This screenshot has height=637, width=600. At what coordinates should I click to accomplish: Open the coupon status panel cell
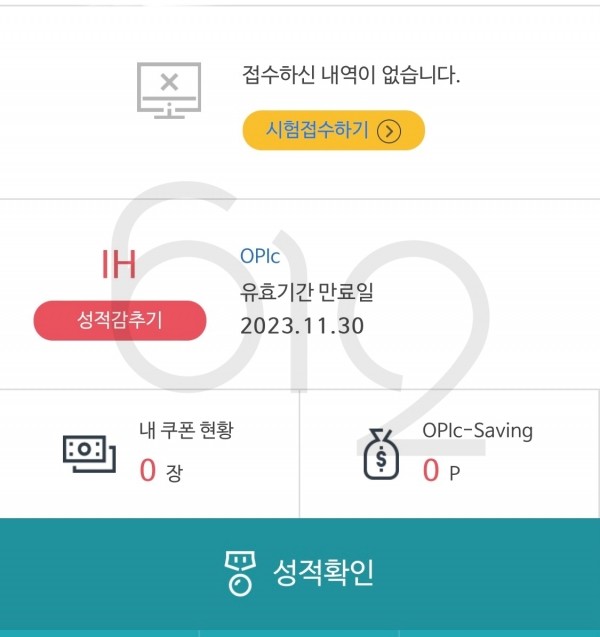[x=149, y=453]
